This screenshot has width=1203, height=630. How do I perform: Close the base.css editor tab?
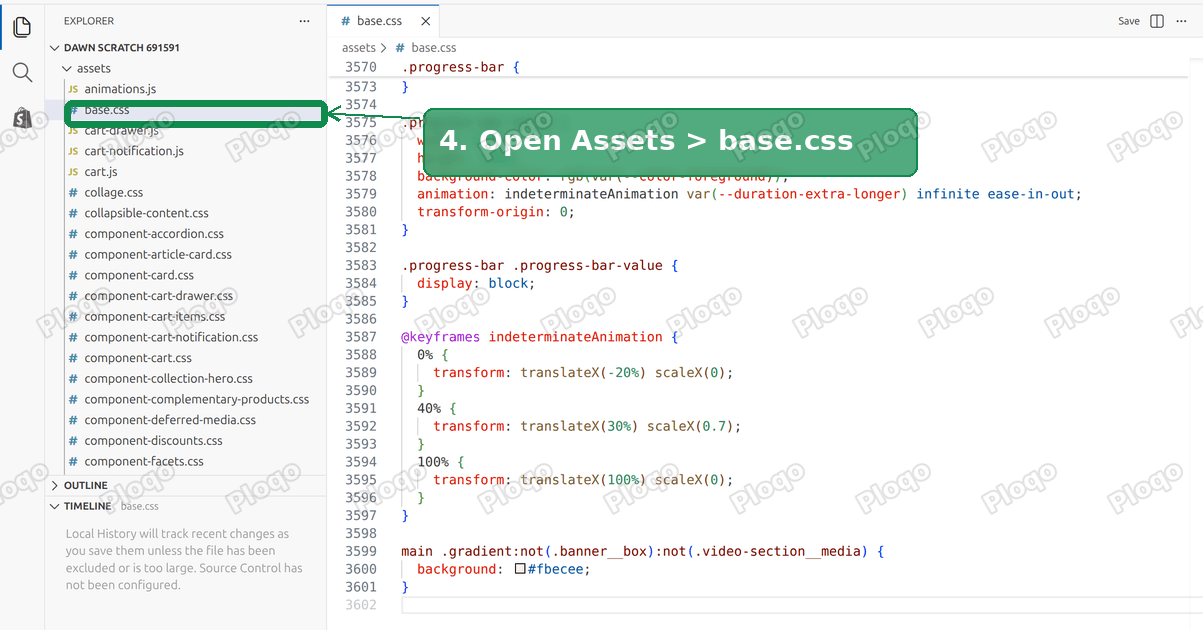(x=426, y=21)
